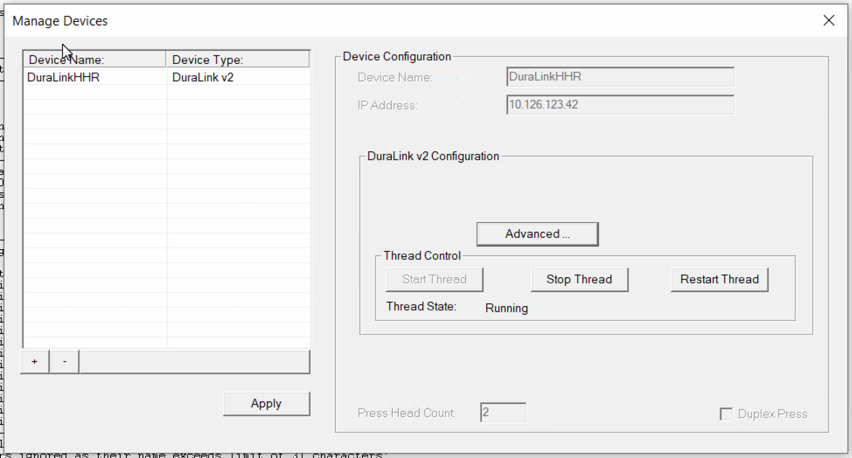This screenshot has width=852, height=458.
Task: Remove a device with the minus button
Action: 64,361
